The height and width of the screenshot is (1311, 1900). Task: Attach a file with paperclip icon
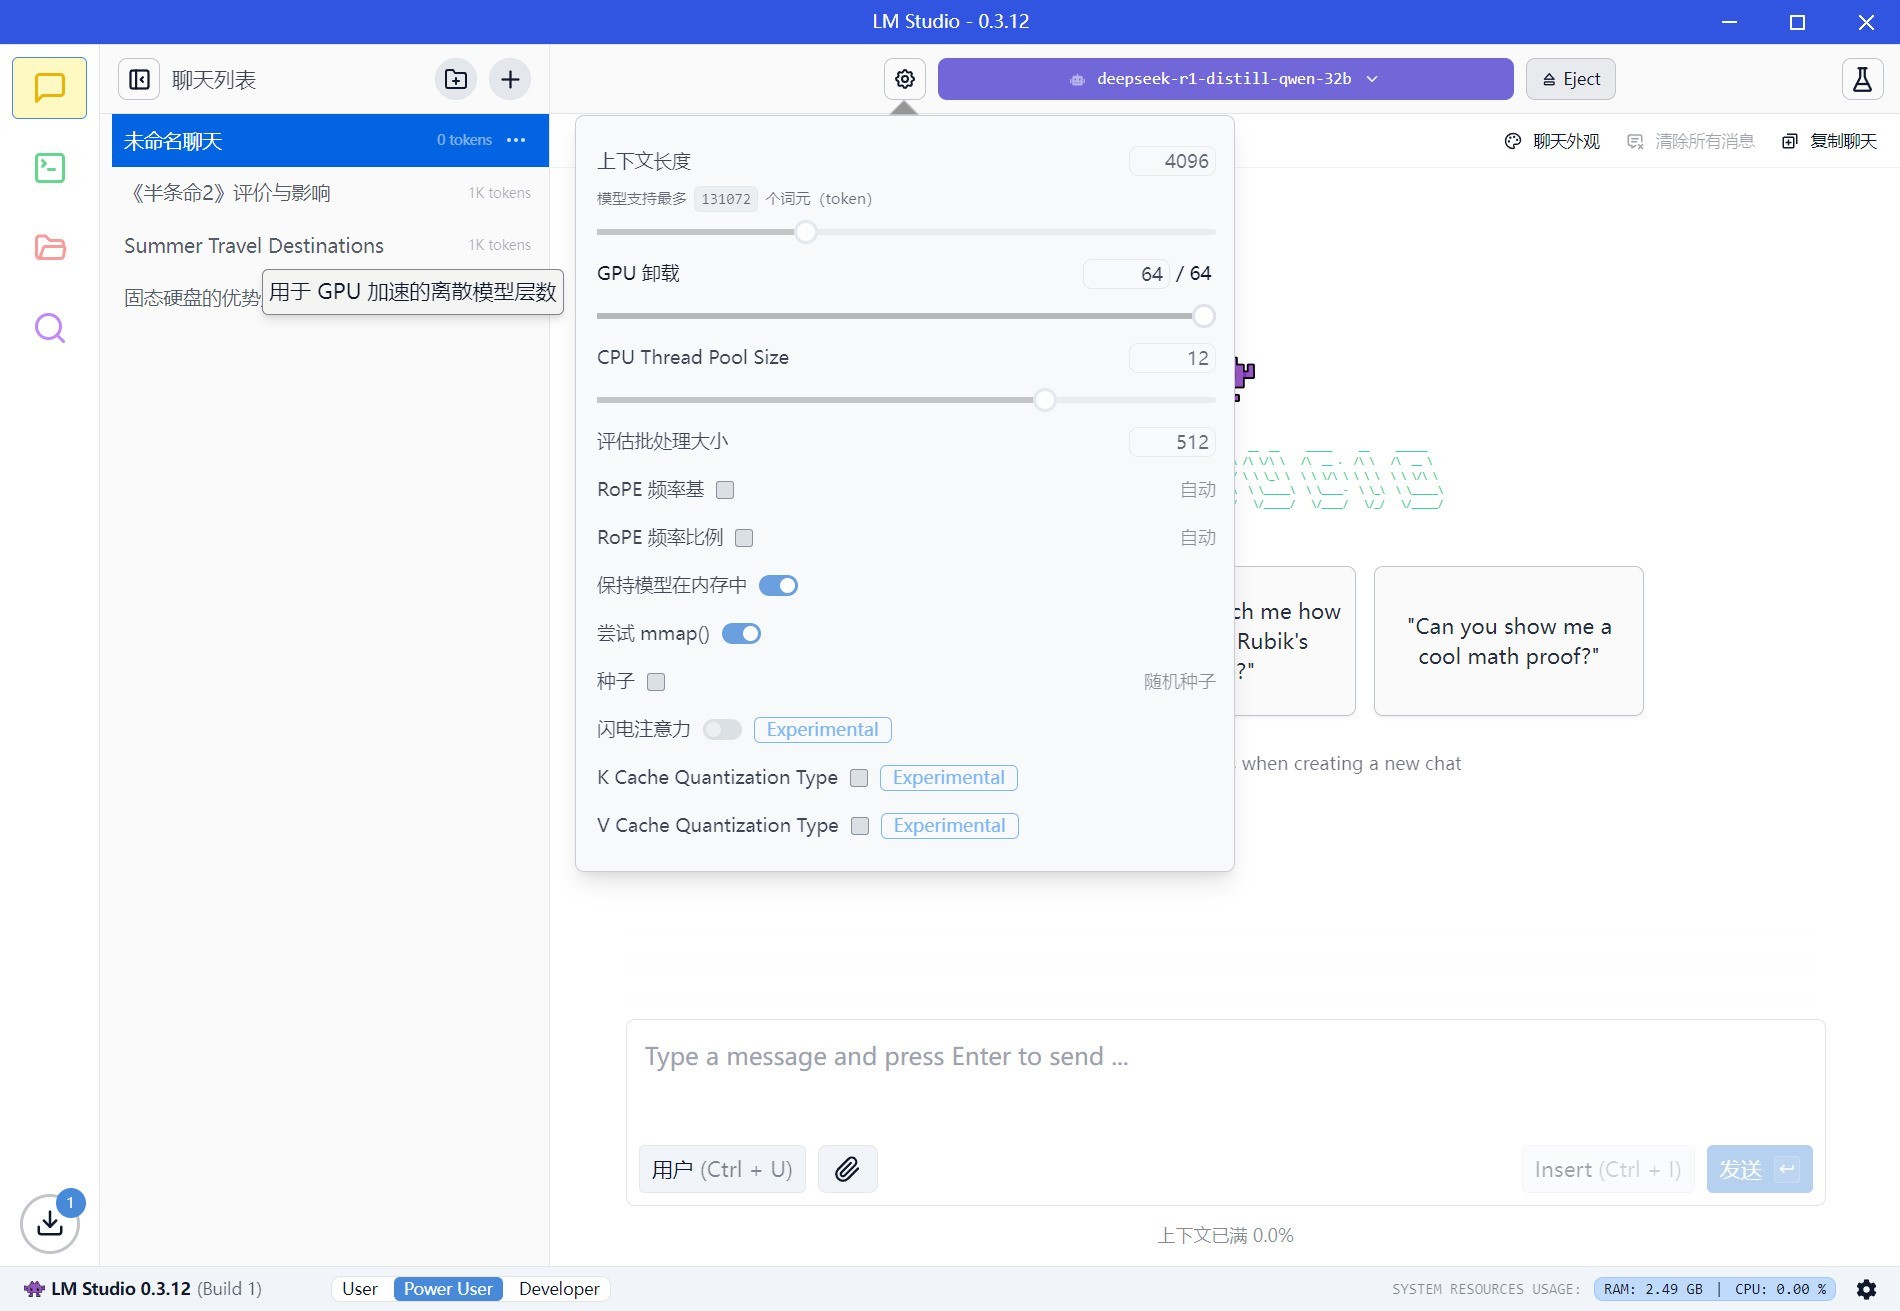[847, 1169]
